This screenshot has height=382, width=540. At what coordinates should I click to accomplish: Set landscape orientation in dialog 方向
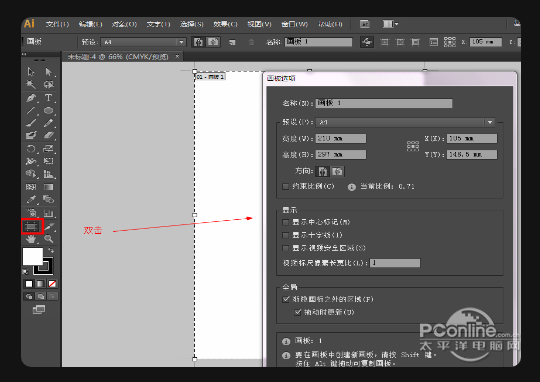pos(337,171)
